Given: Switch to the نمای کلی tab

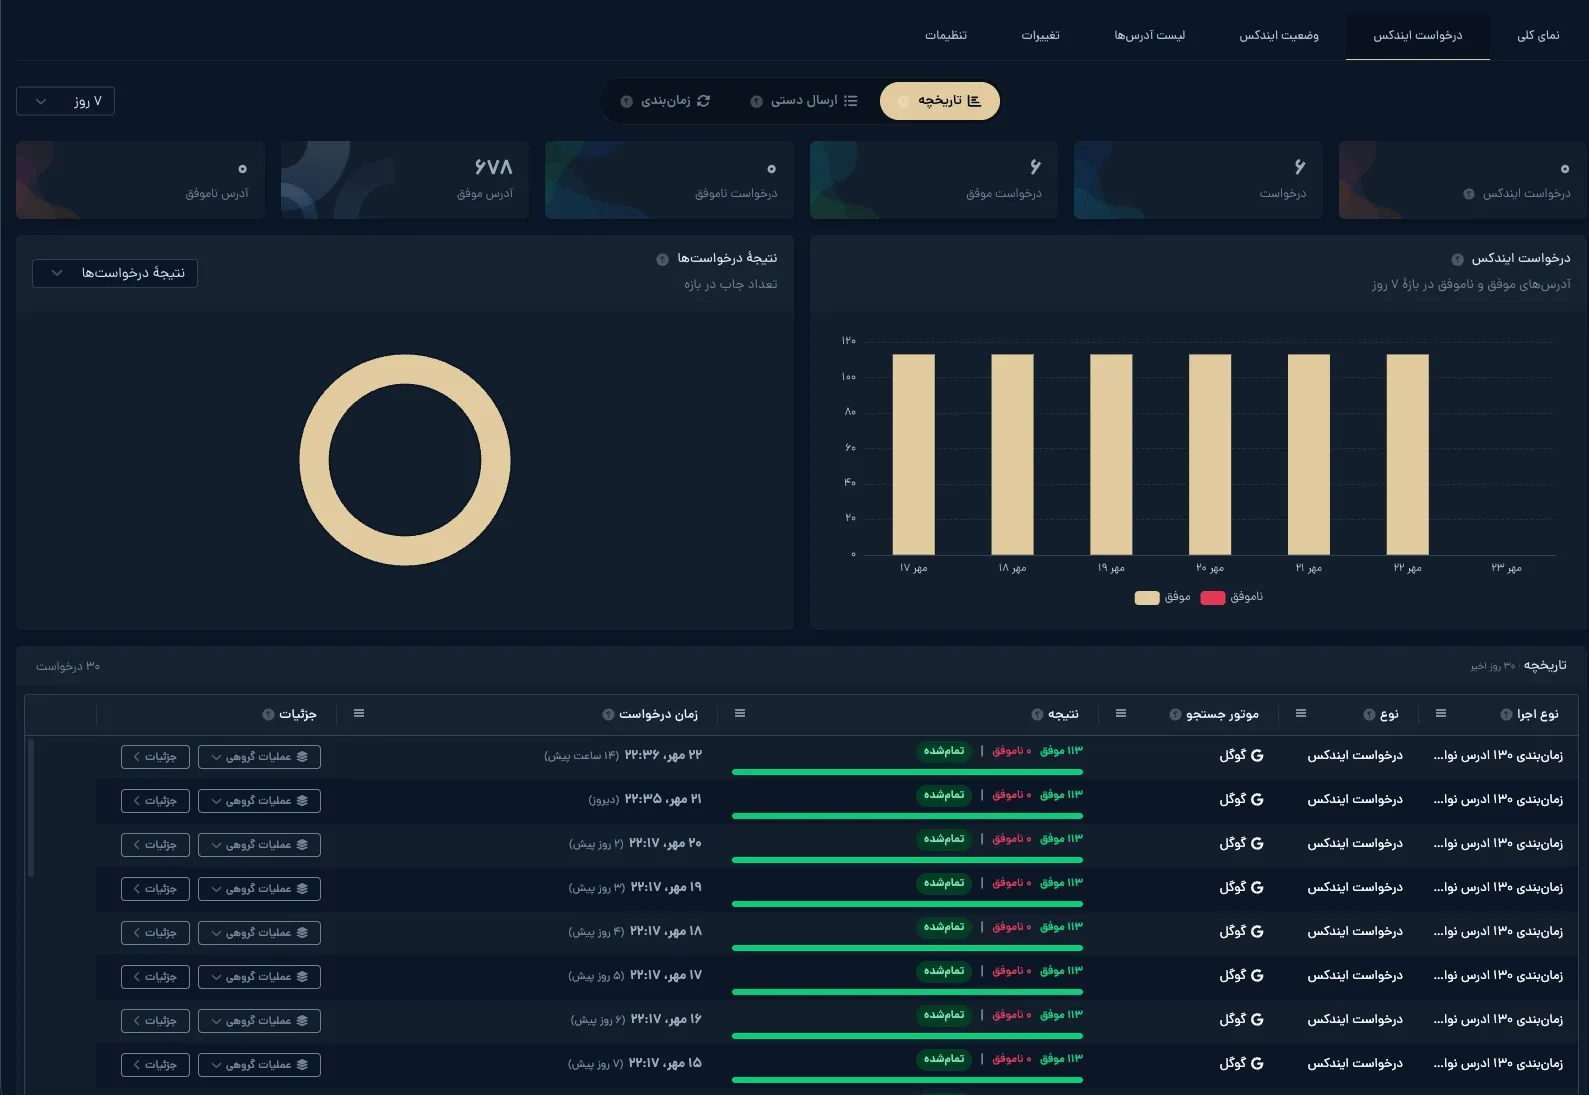Looking at the screenshot, I should 1538,36.
